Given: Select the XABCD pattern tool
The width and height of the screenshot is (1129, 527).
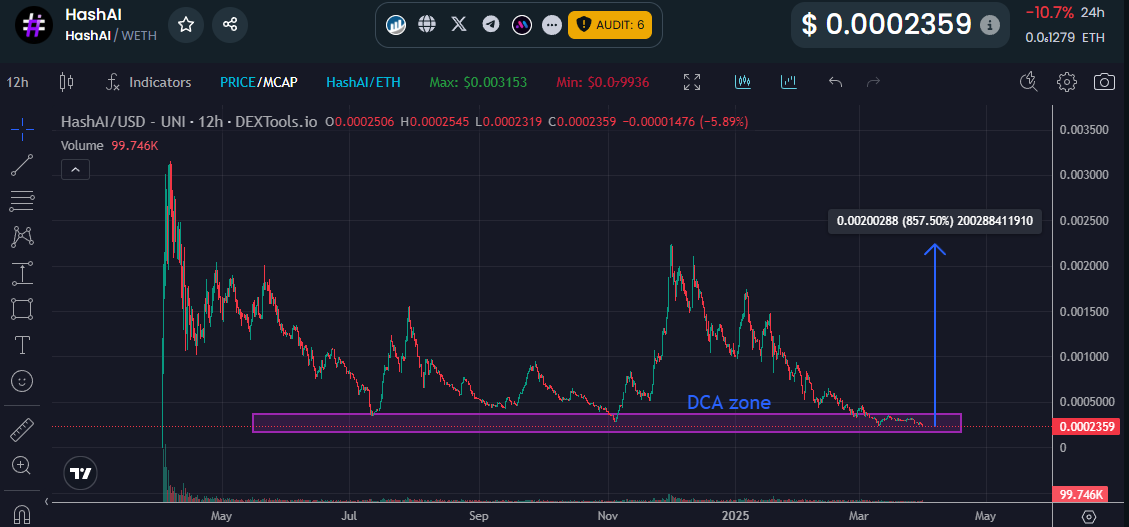Looking at the screenshot, I should pyautogui.click(x=22, y=237).
